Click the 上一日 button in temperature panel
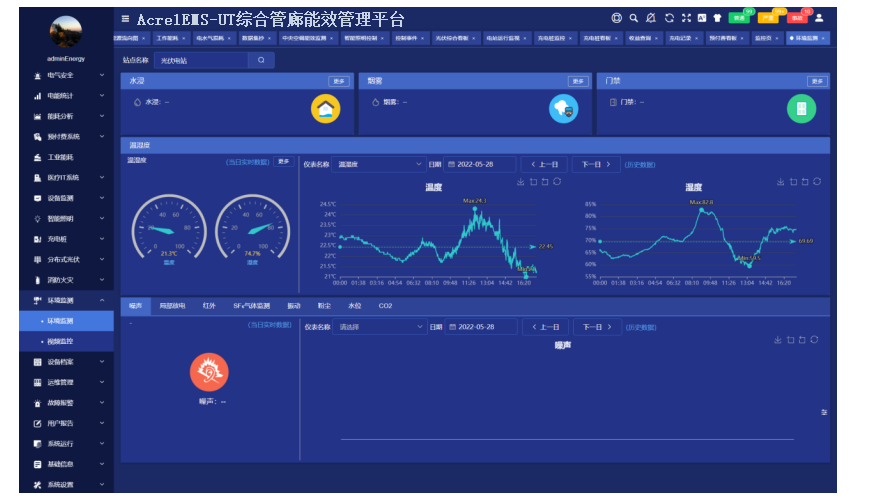This screenshot has width=872, height=501. click(x=545, y=164)
